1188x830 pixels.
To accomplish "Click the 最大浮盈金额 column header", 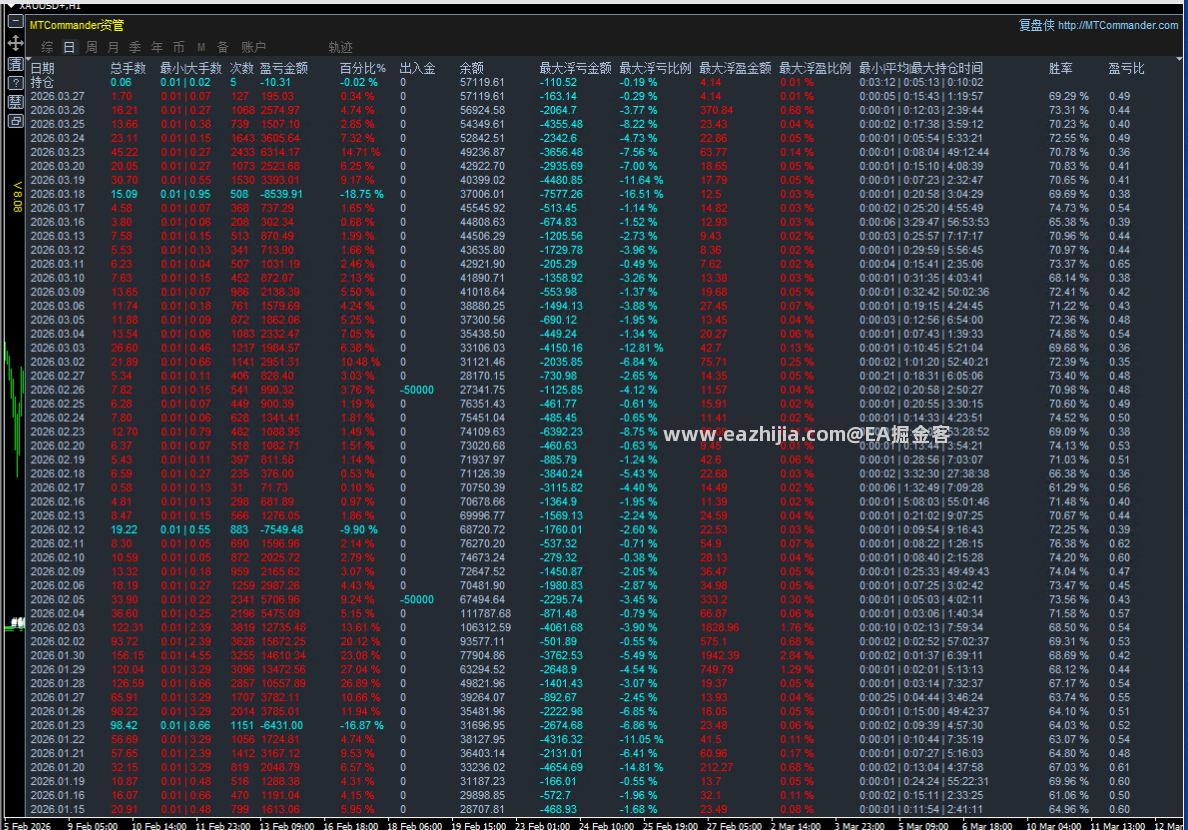I will click(x=735, y=68).
